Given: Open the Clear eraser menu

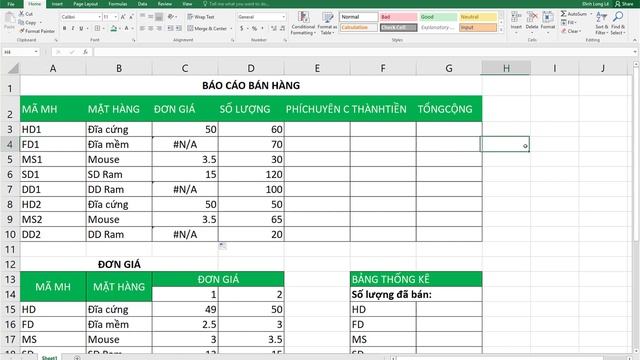Looking at the screenshot, I should click(571, 31).
